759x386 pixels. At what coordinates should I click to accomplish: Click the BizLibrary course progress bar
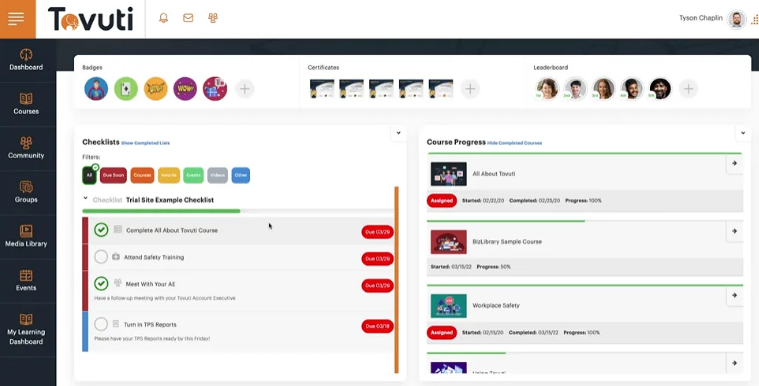tap(585, 221)
